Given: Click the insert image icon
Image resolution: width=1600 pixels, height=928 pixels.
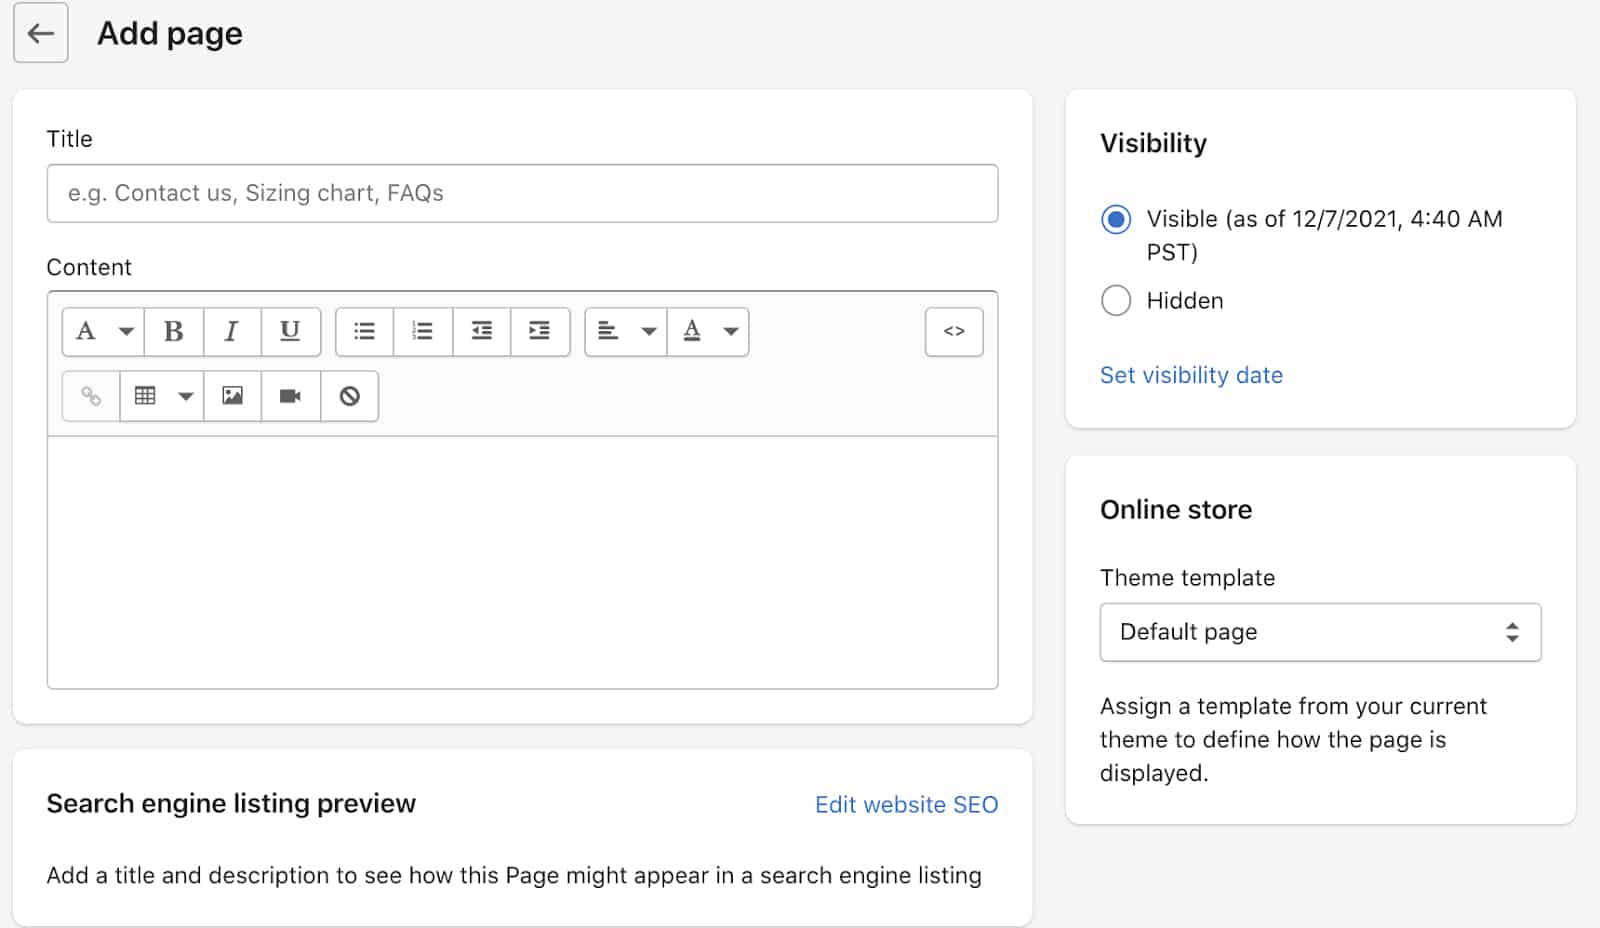Looking at the screenshot, I should tap(233, 396).
